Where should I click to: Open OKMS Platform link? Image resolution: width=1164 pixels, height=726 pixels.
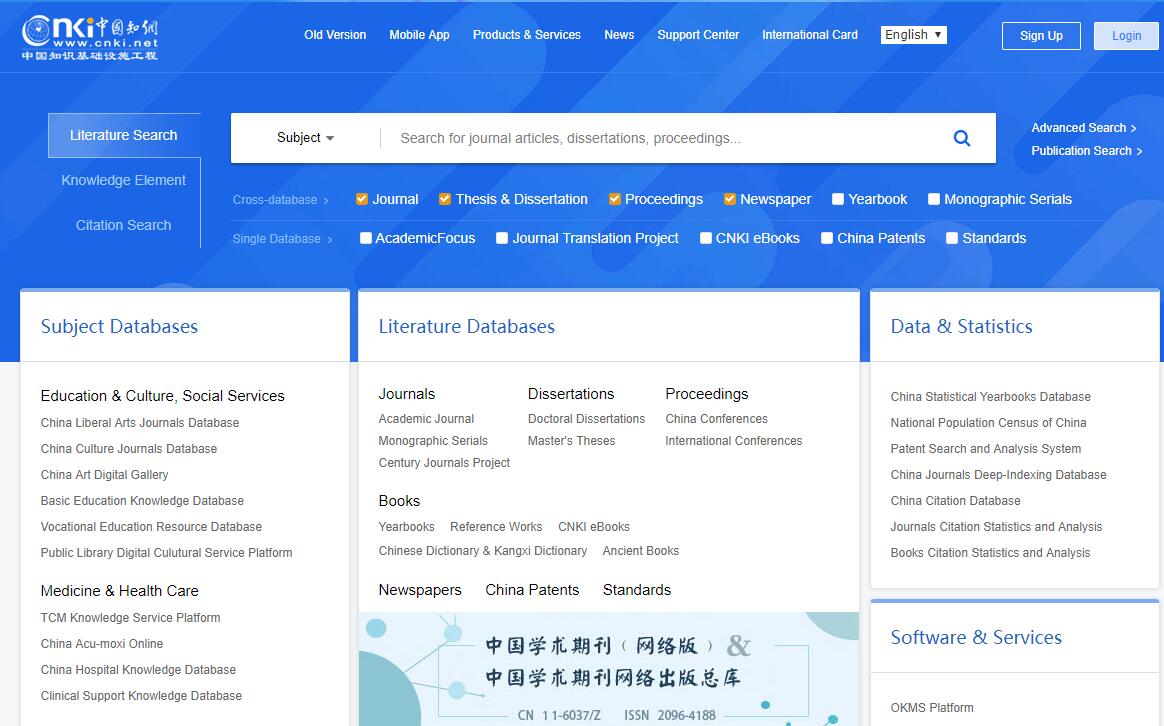click(932, 707)
